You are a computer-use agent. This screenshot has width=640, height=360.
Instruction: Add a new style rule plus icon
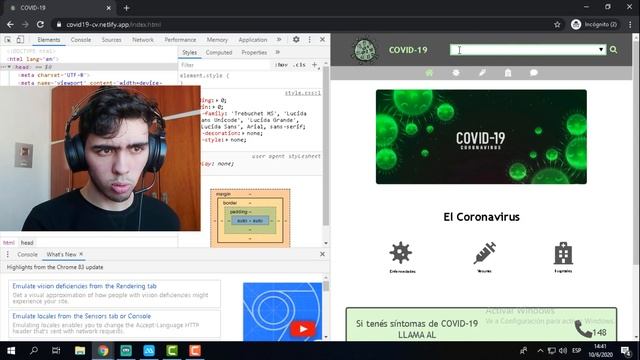click(315, 64)
